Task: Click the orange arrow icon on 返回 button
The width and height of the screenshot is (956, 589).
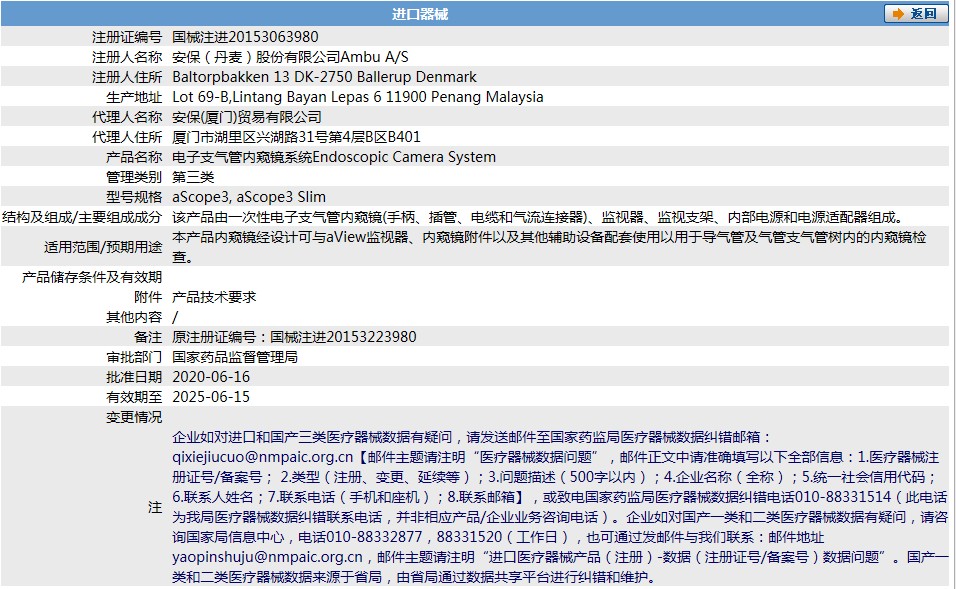Action: [898, 14]
